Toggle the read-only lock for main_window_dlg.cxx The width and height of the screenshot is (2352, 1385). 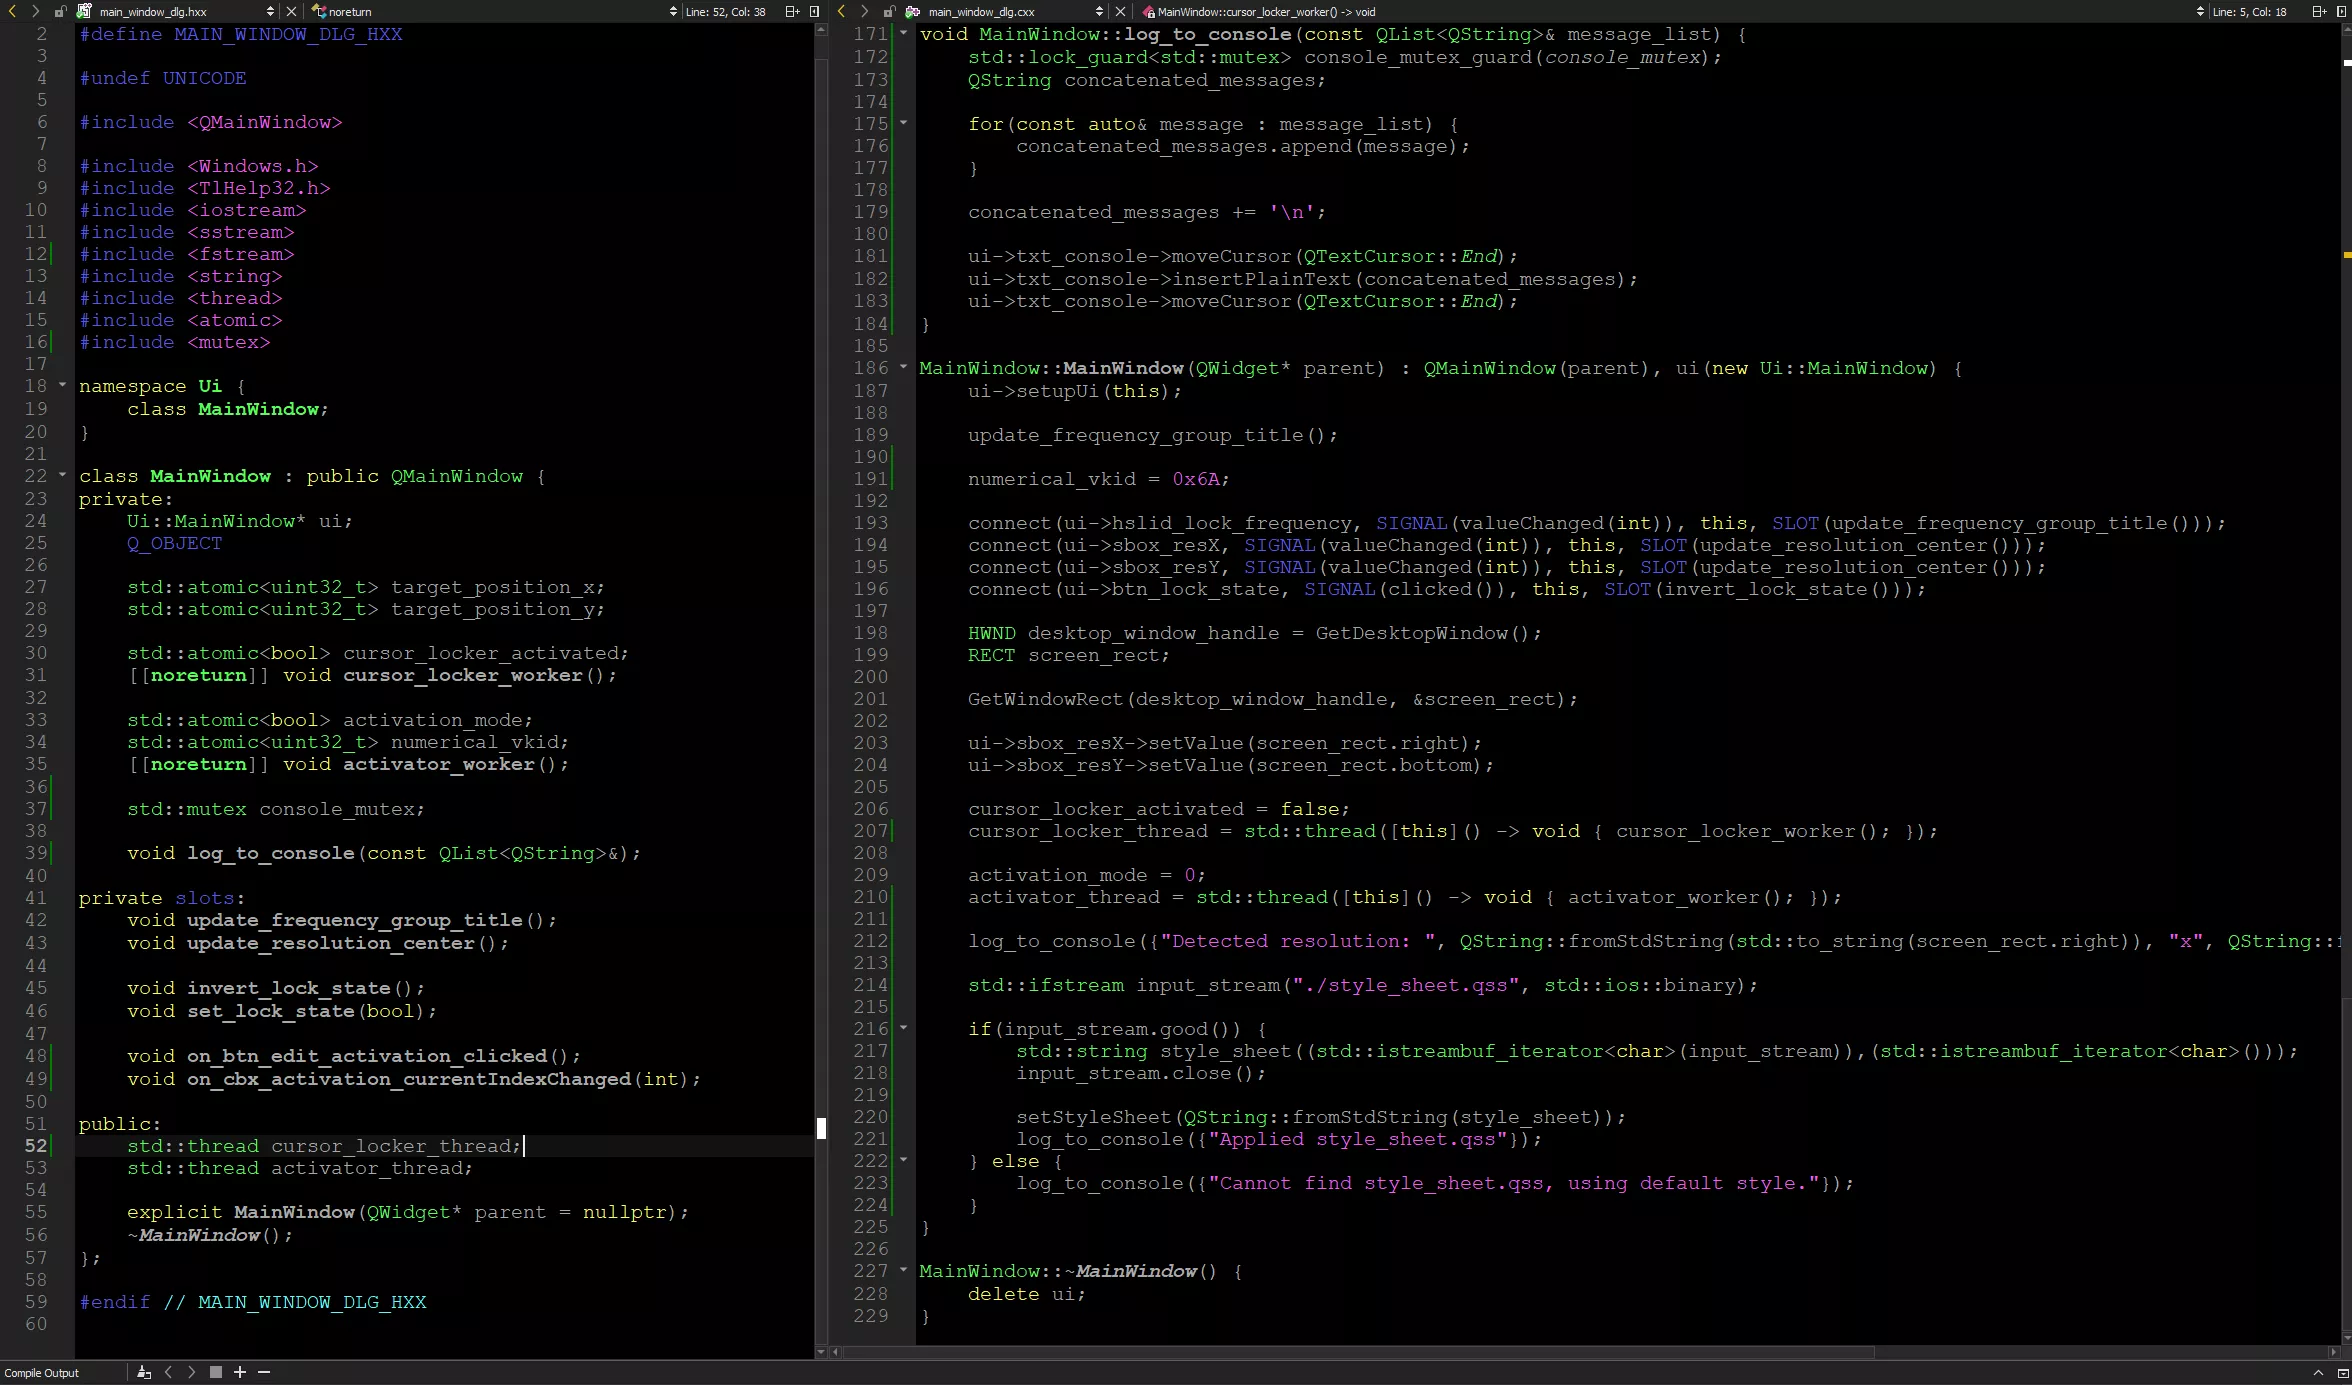pyautogui.click(x=889, y=11)
